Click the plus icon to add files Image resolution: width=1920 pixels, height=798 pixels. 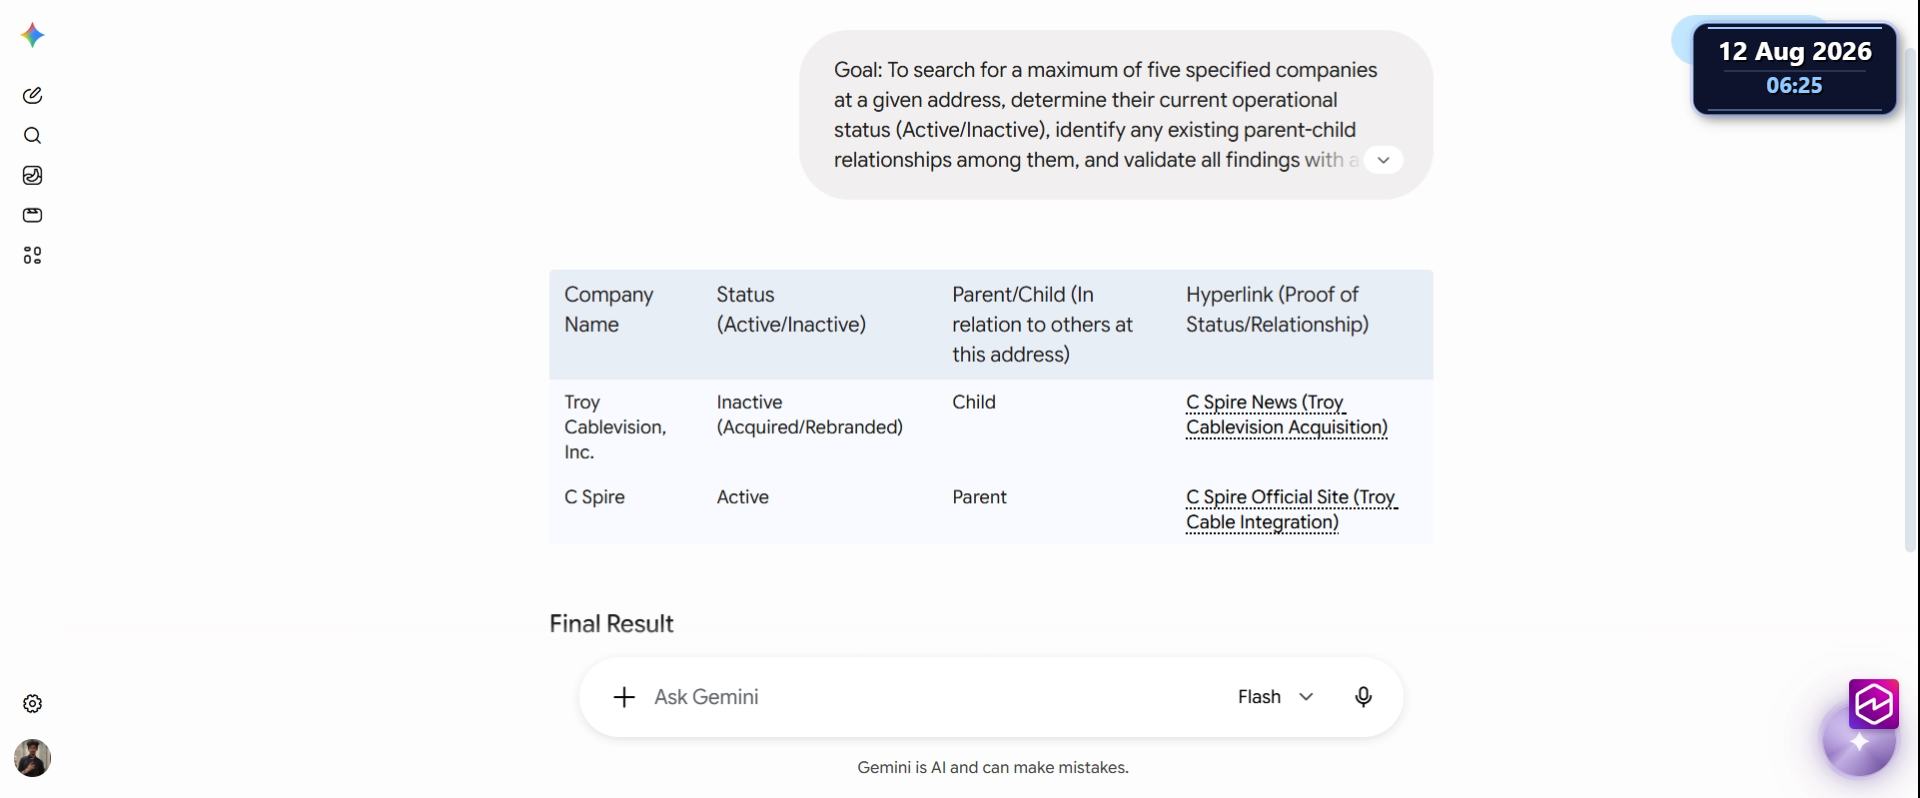(x=624, y=697)
